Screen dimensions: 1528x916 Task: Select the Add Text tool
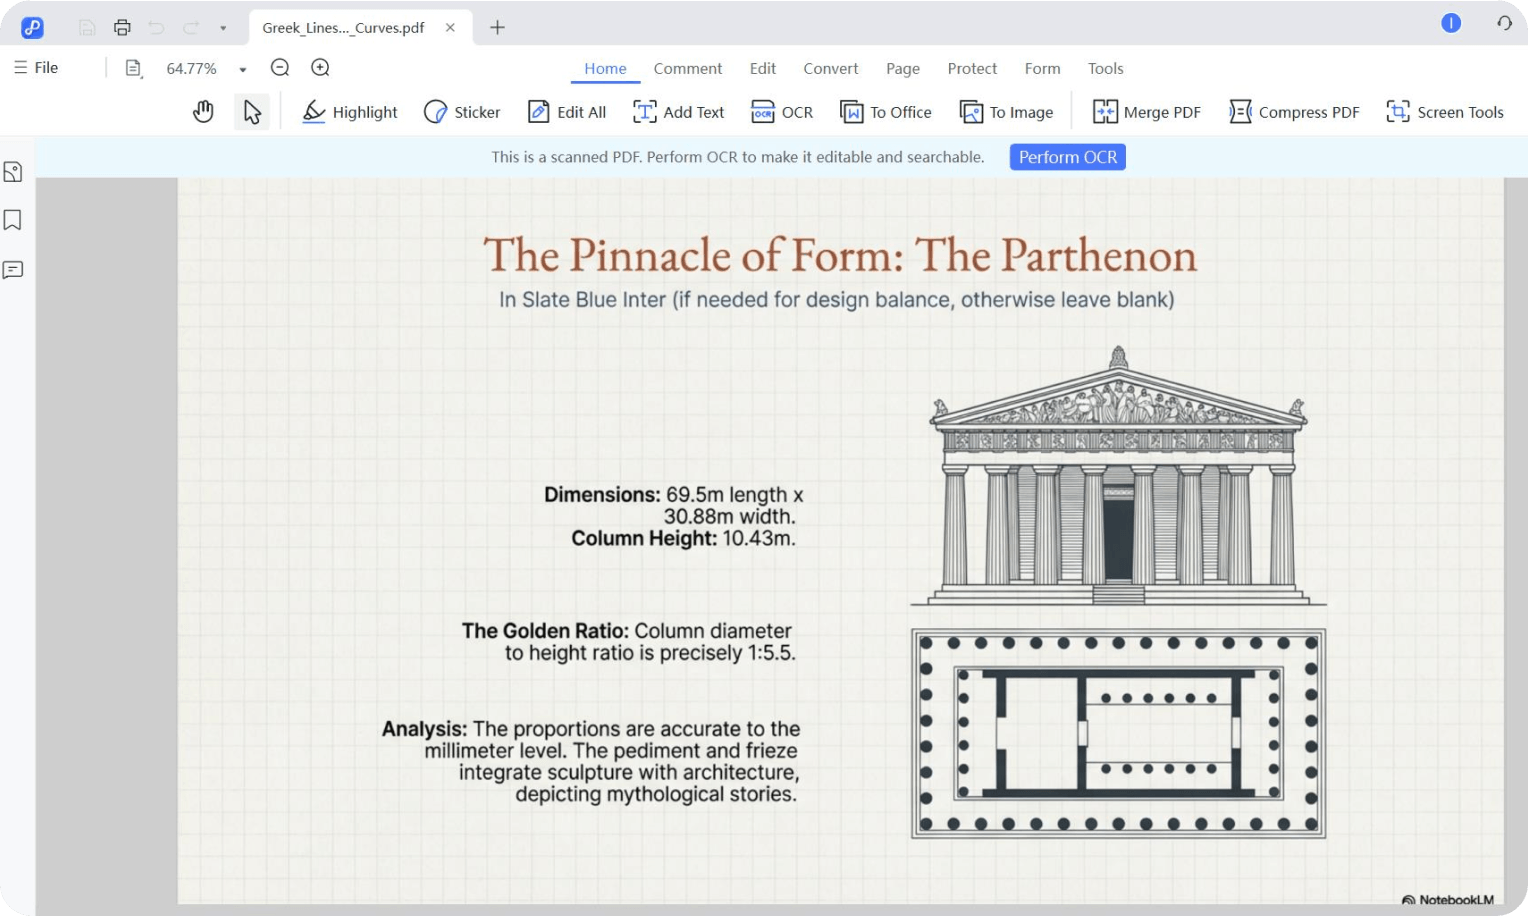pos(678,111)
